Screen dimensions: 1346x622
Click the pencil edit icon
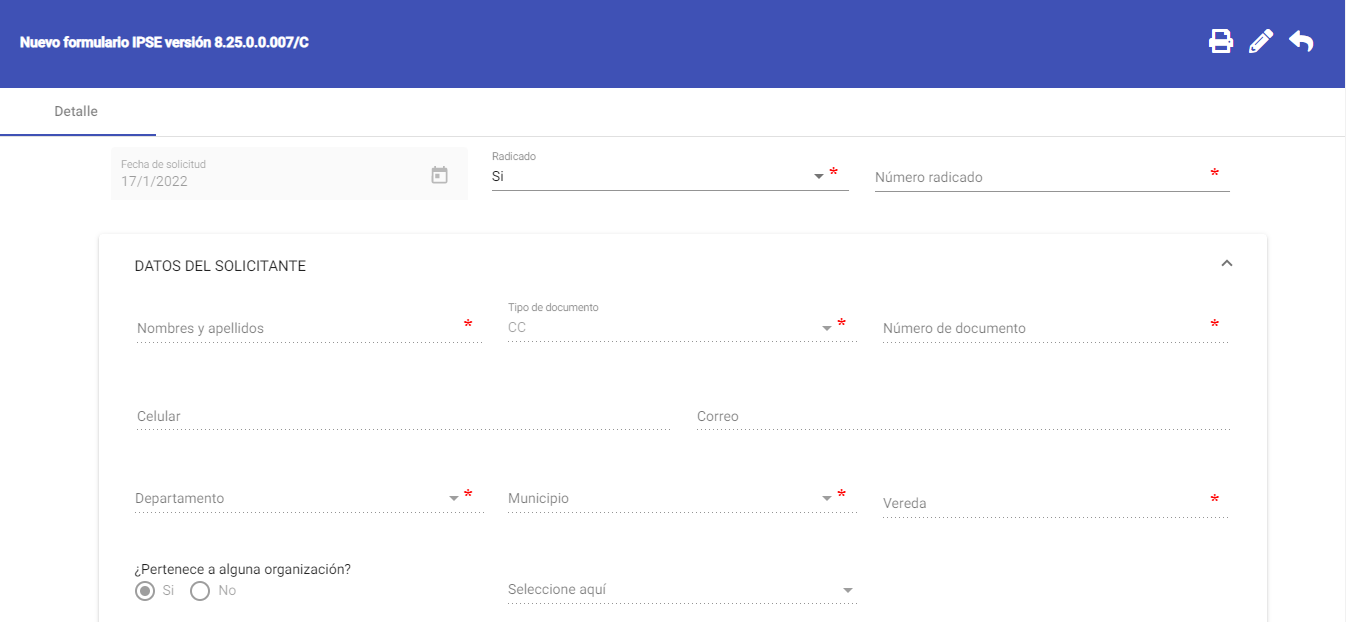pos(1261,42)
